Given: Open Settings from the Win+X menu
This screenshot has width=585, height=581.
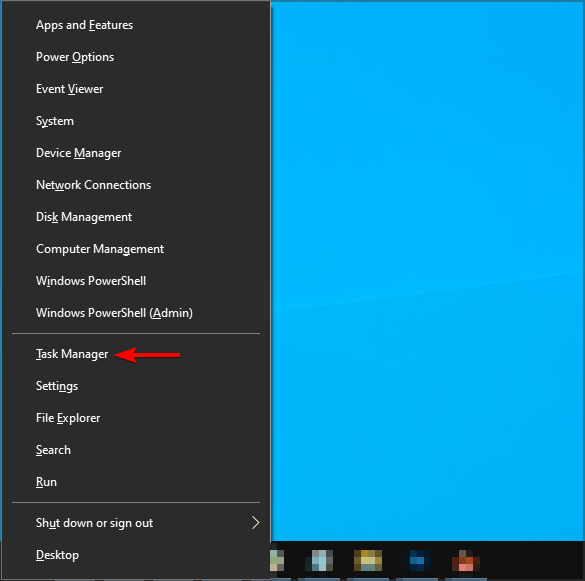Looking at the screenshot, I should [x=136, y=386].
